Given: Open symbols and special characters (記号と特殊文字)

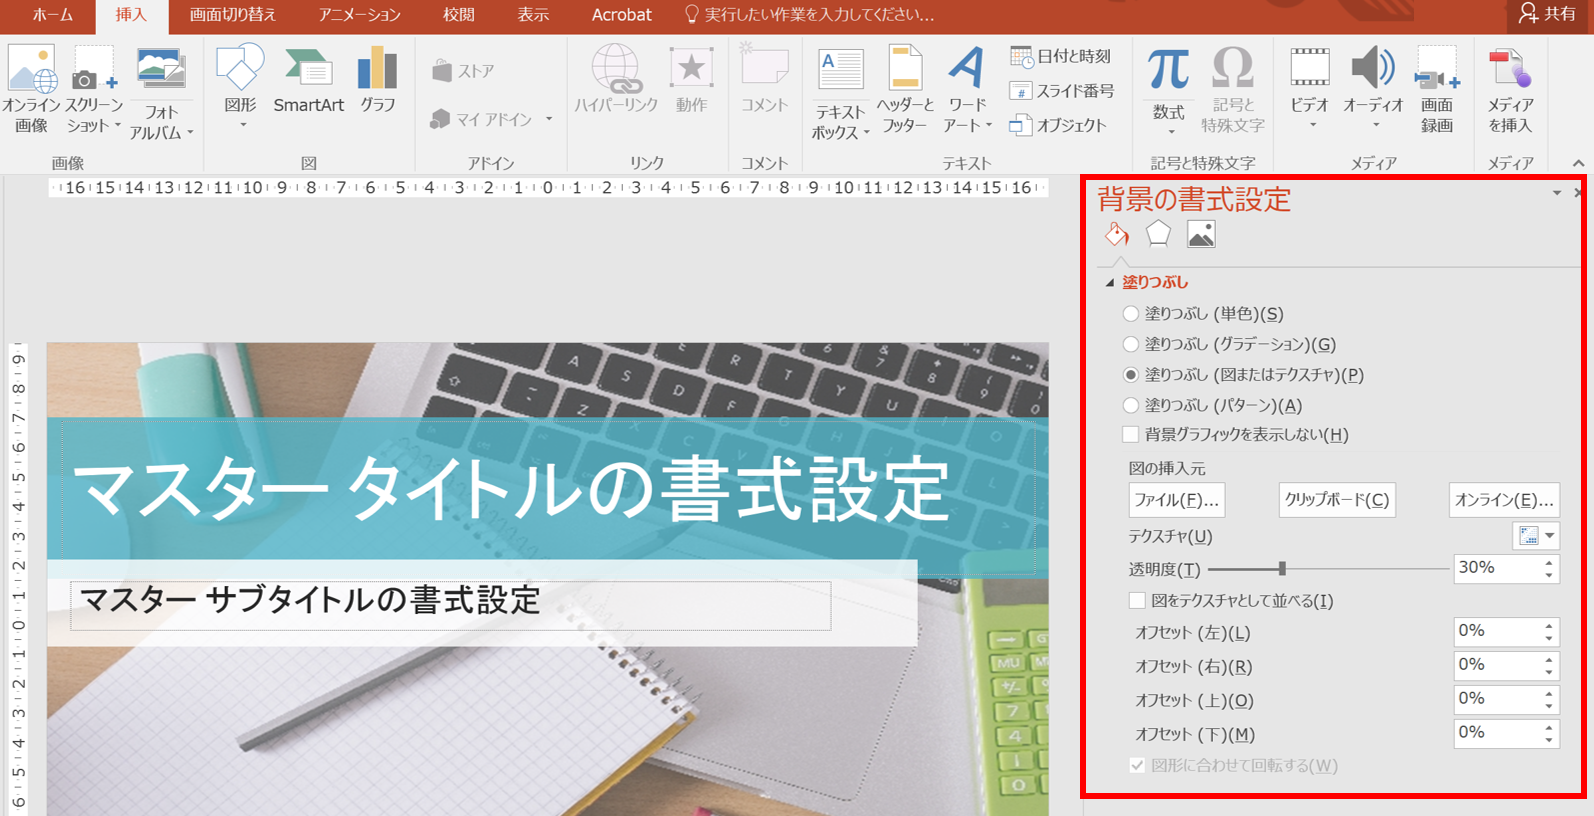Looking at the screenshot, I should pos(1233,90).
